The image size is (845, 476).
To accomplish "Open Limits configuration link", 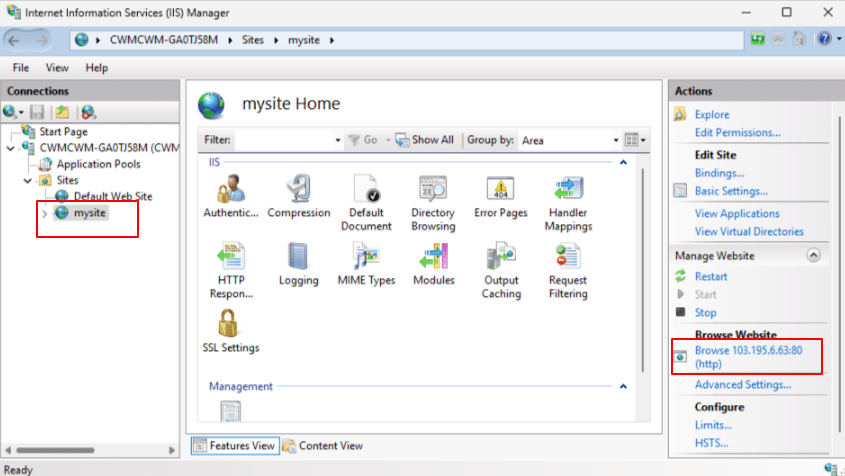I will coord(712,425).
